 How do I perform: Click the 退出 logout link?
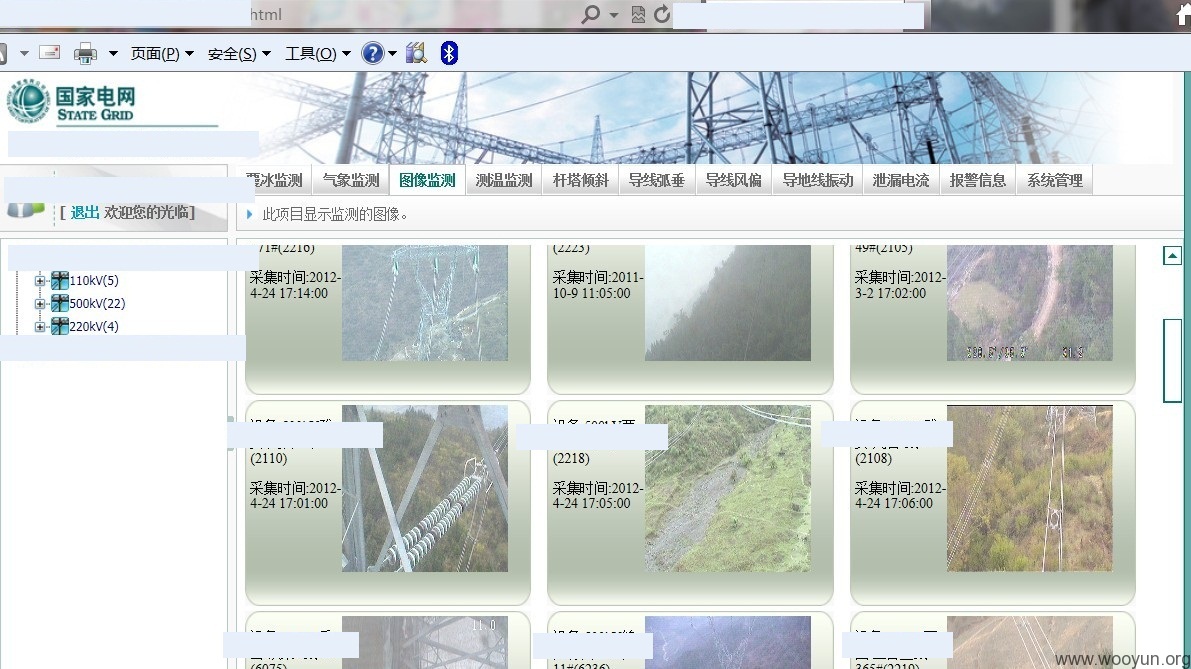point(85,213)
